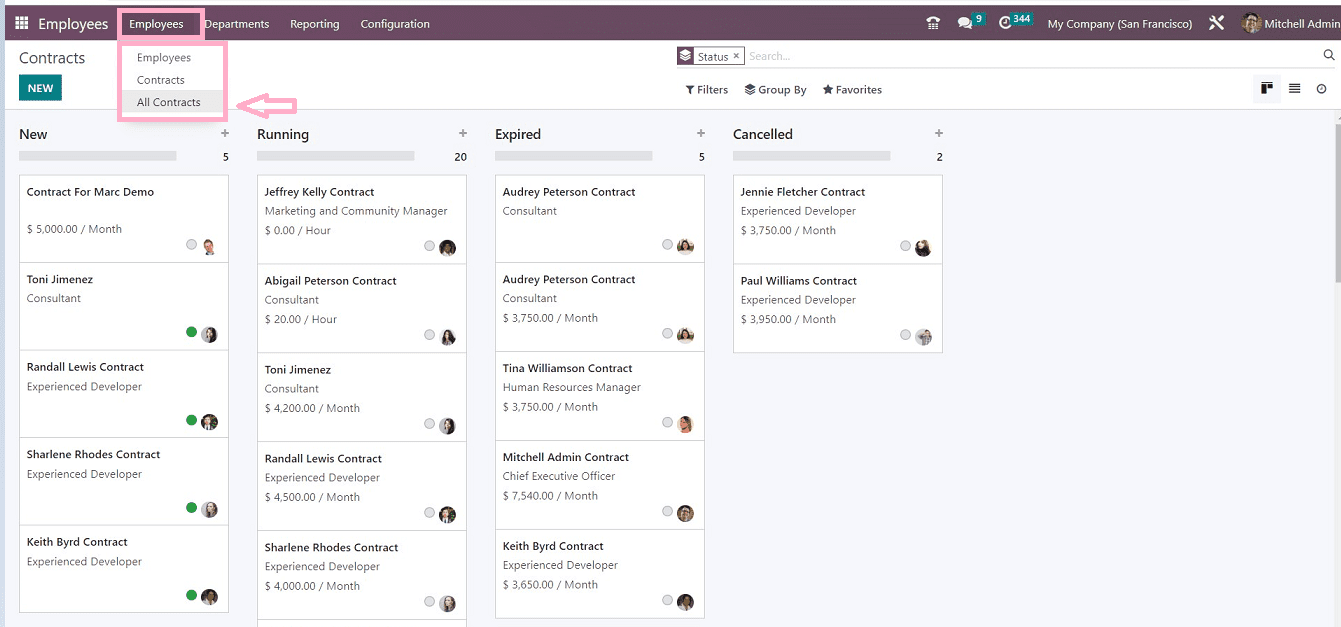The height and width of the screenshot is (627, 1341).
Task: Open the Favorites dropdown
Action: pyautogui.click(x=852, y=90)
